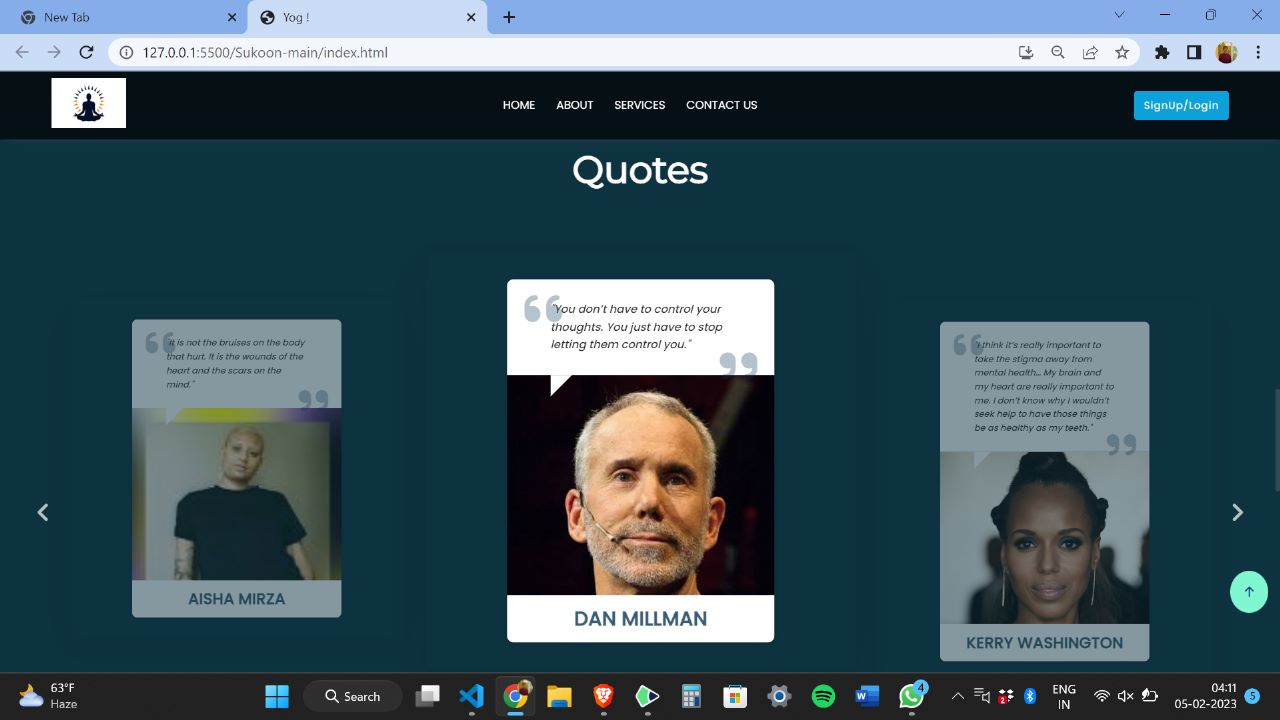Switch ENG IN input language
The image size is (1280, 720).
tap(1064, 696)
